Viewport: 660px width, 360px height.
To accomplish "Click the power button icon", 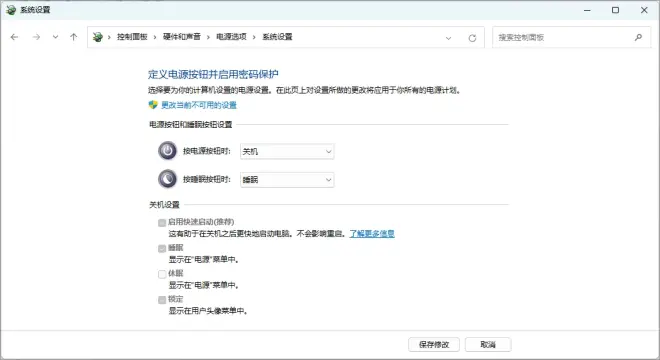I will click(x=167, y=151).
